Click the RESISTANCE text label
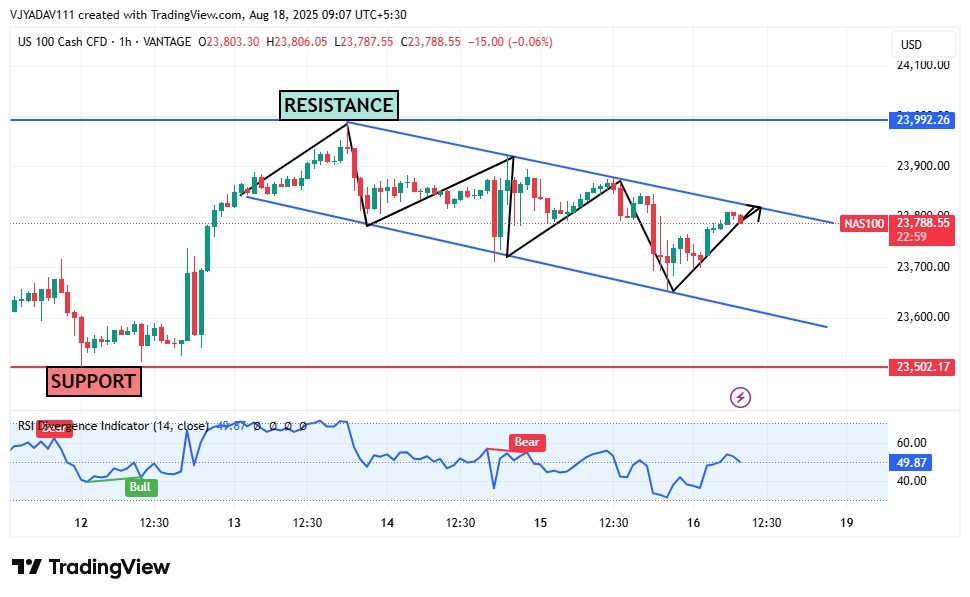970x597 pixels. coord(338,105)
